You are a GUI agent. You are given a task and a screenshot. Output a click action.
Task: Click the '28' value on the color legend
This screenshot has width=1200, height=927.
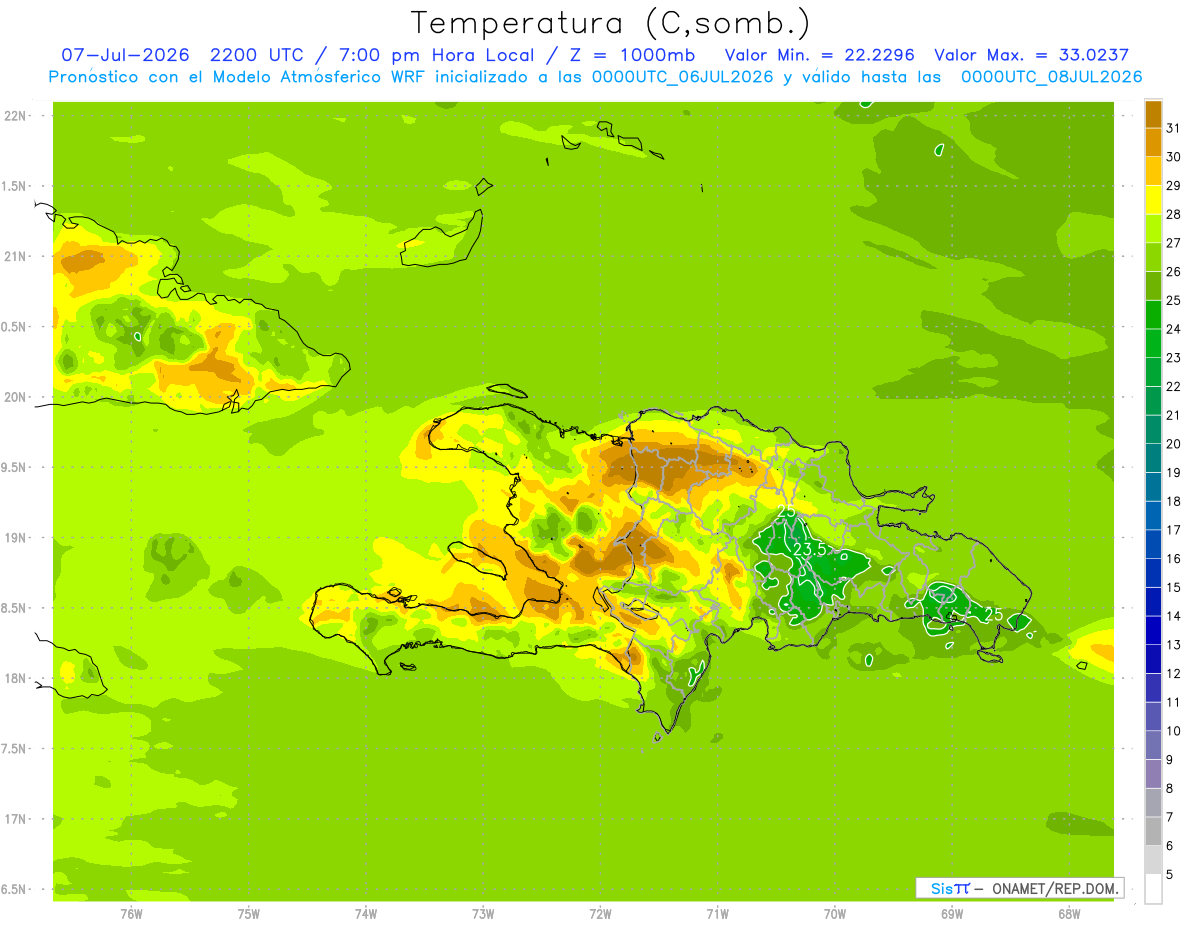point(1173,214)
